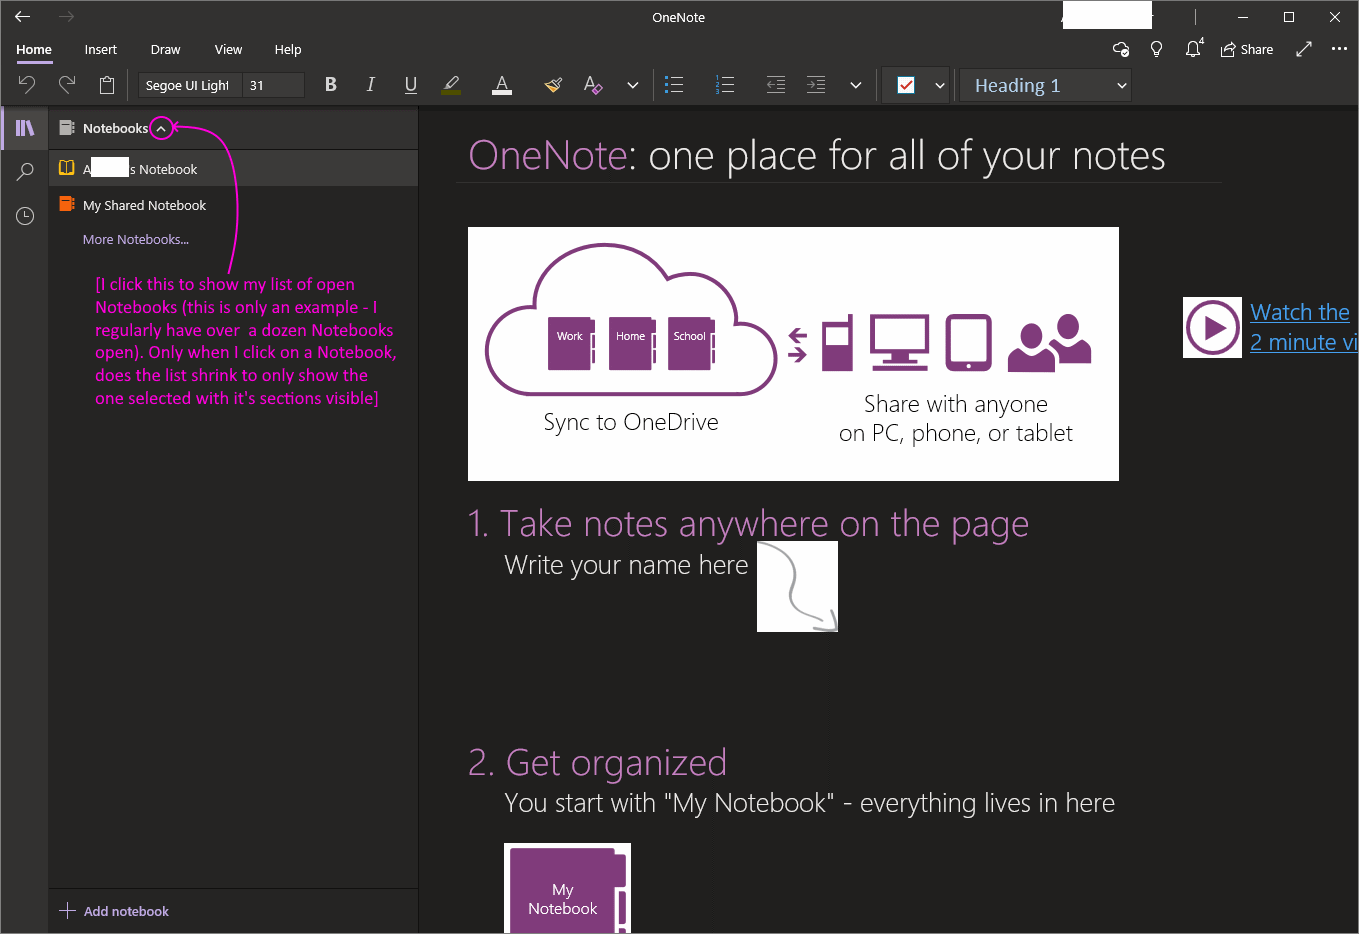Click the heading Take notes anywhere on the page

(748, 524)
